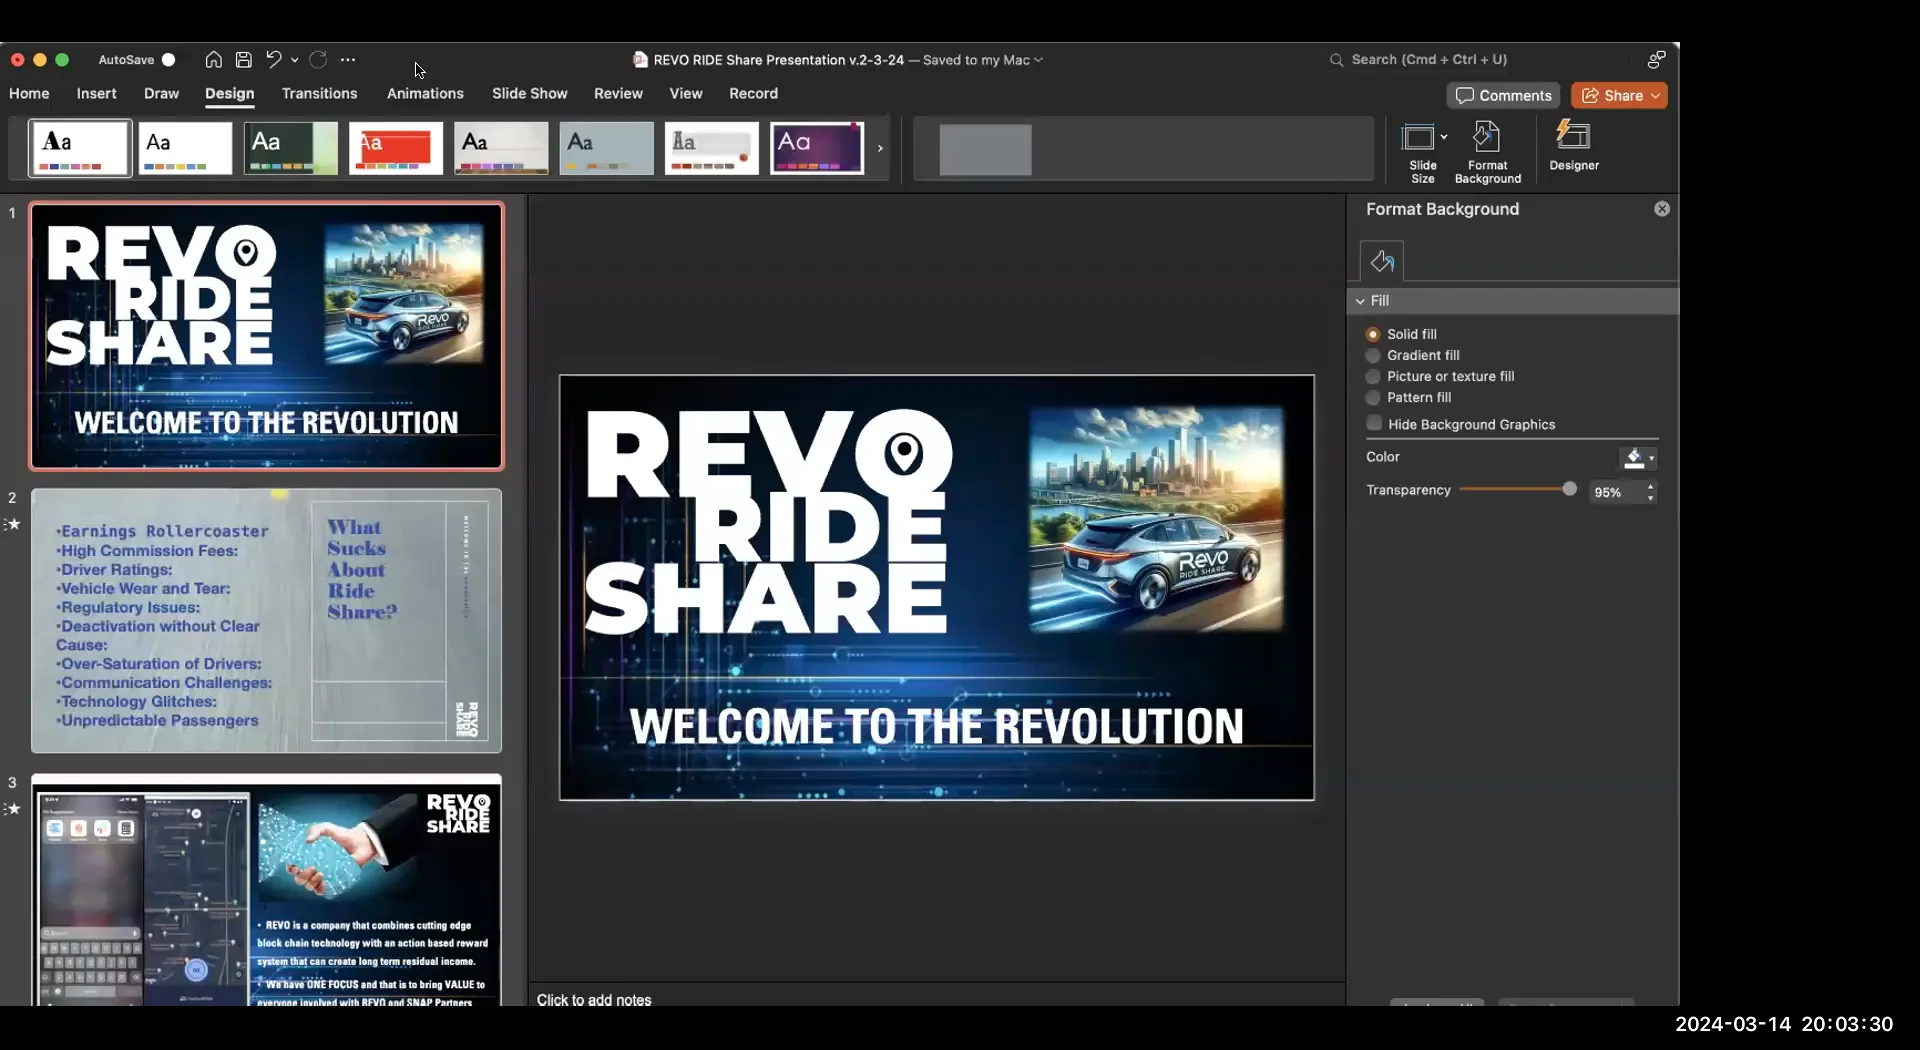The height and width of the screenshot is (1050, 1920).
Task: Switch to the Transitions tab
Action: tap(319, 93)
